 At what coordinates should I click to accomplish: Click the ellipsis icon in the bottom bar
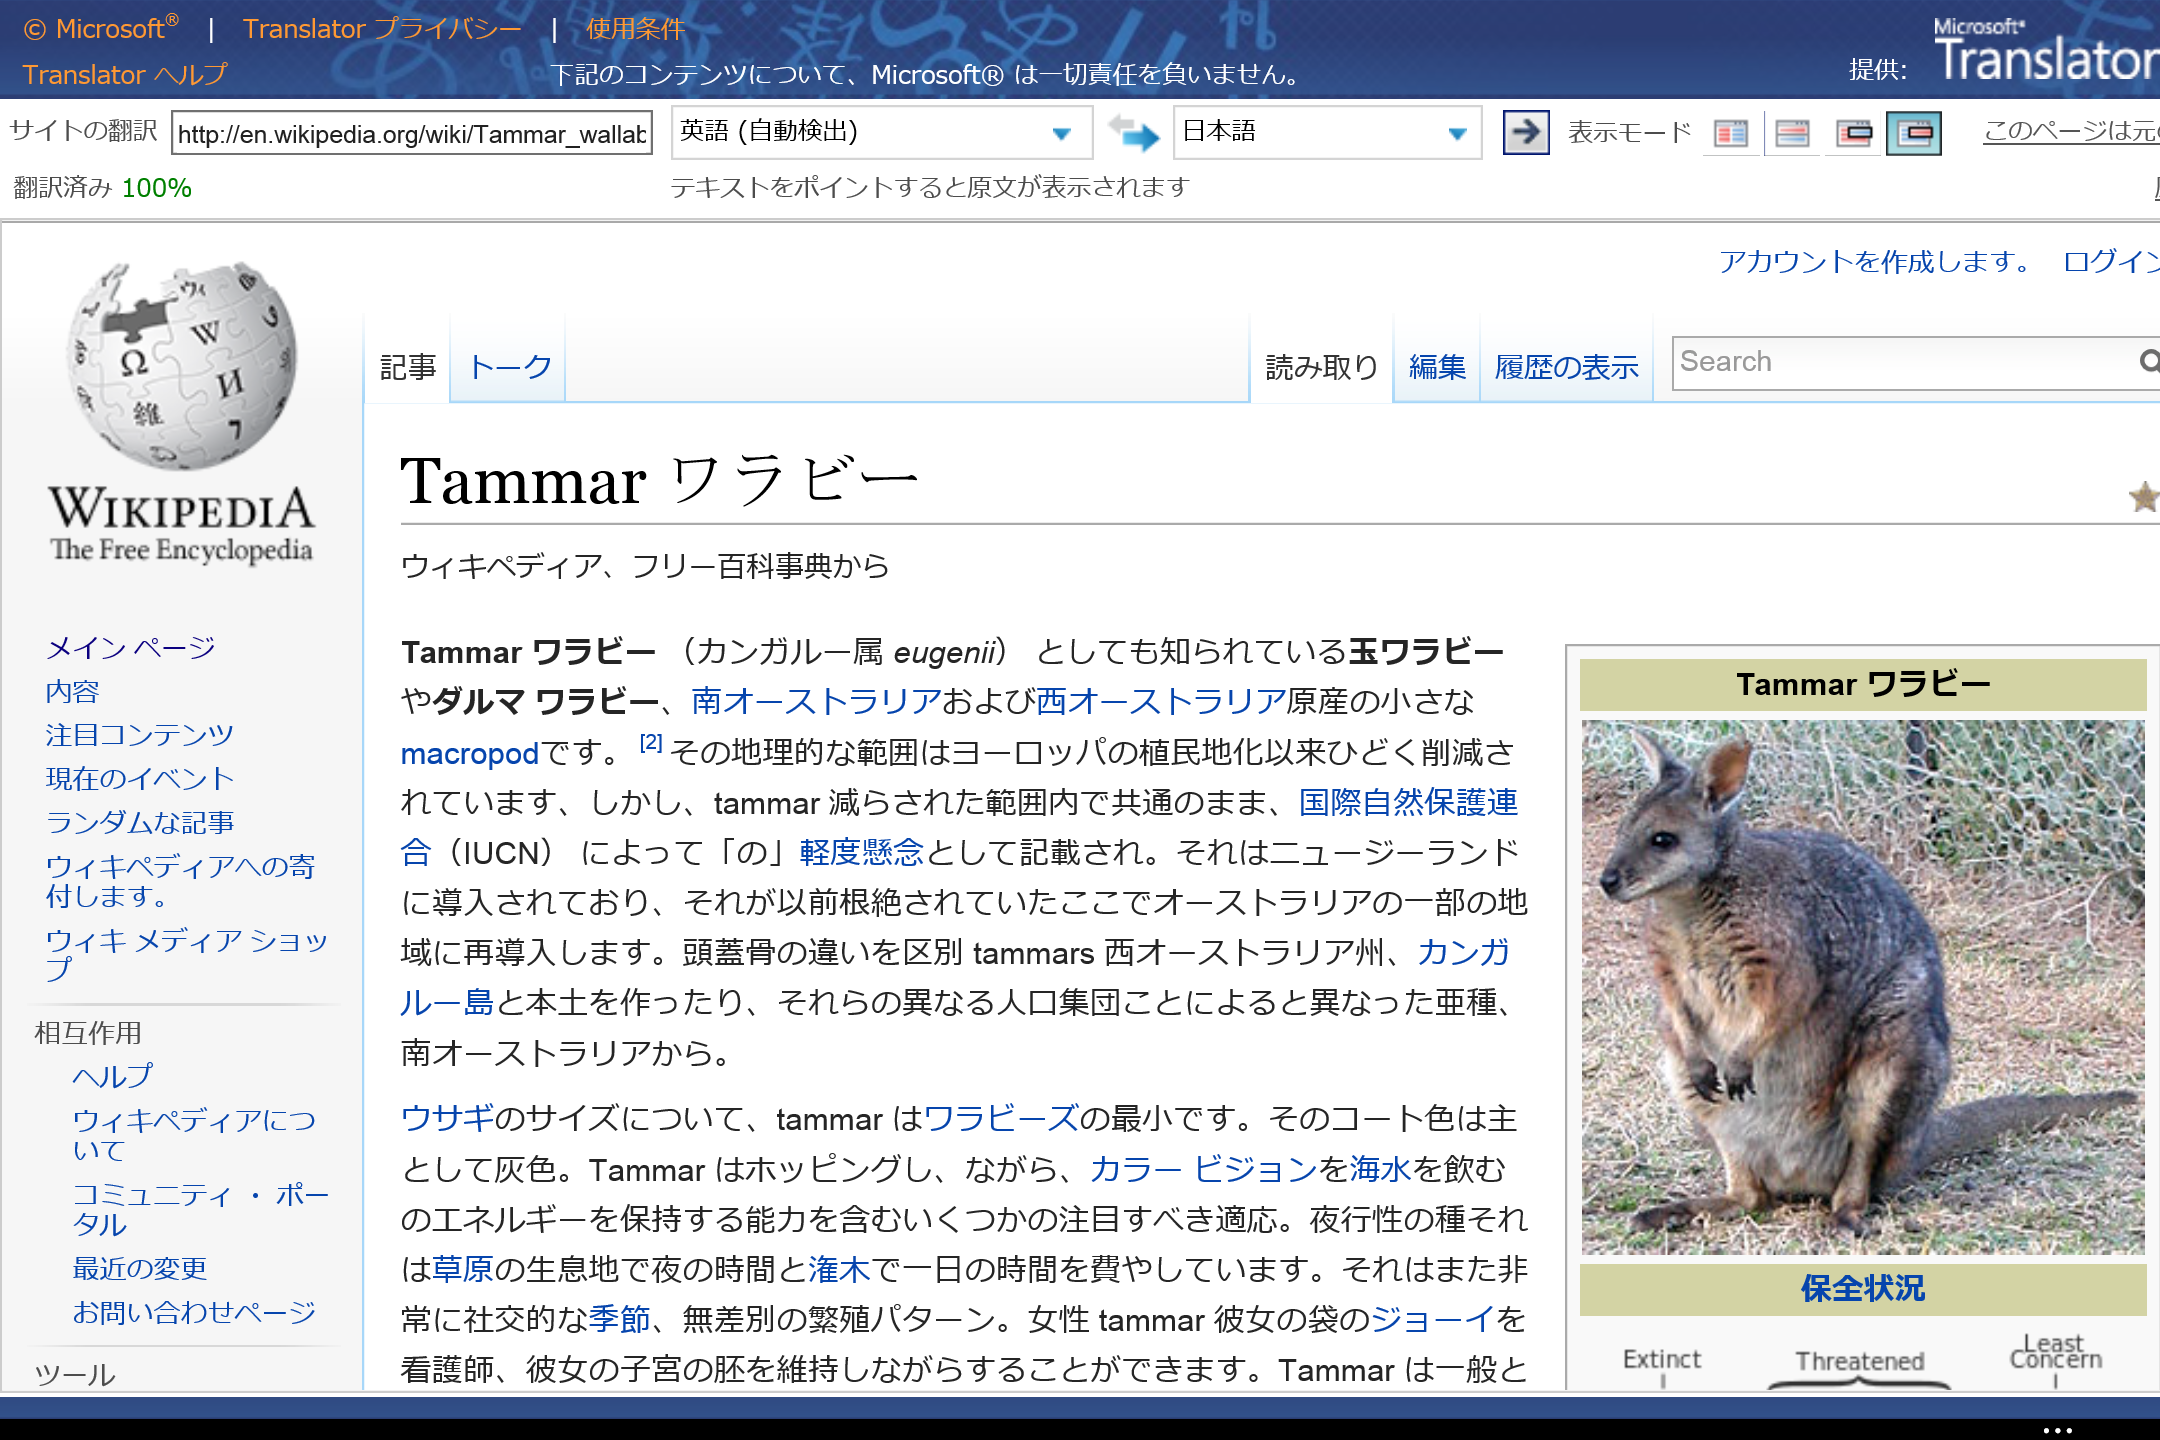pyautogui.click(x=2058, y=1428)
